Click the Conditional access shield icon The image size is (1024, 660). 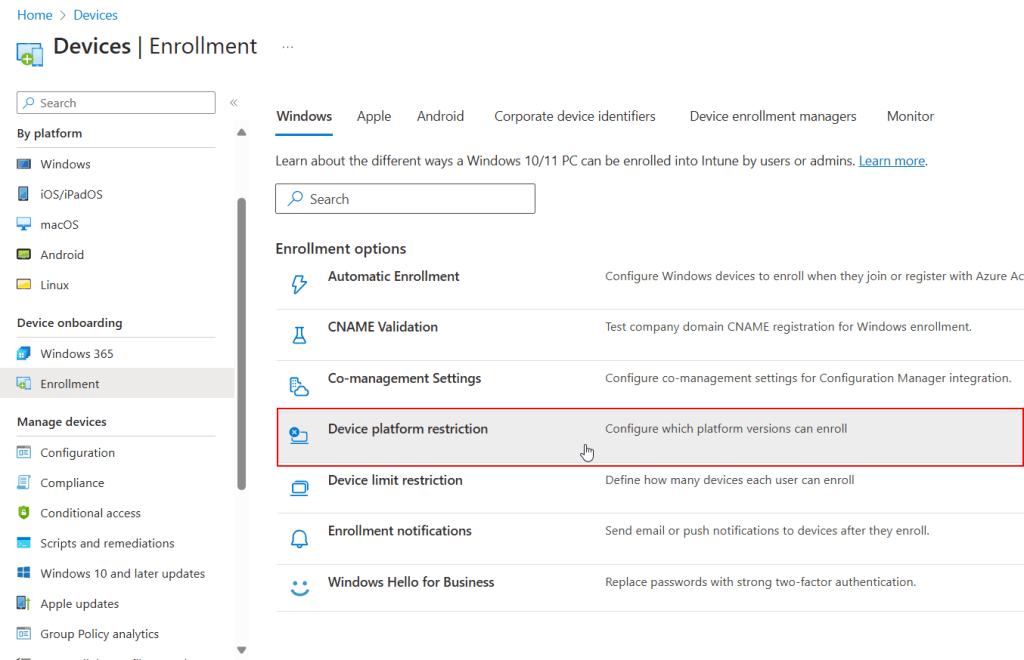click(x=24, y=513)
